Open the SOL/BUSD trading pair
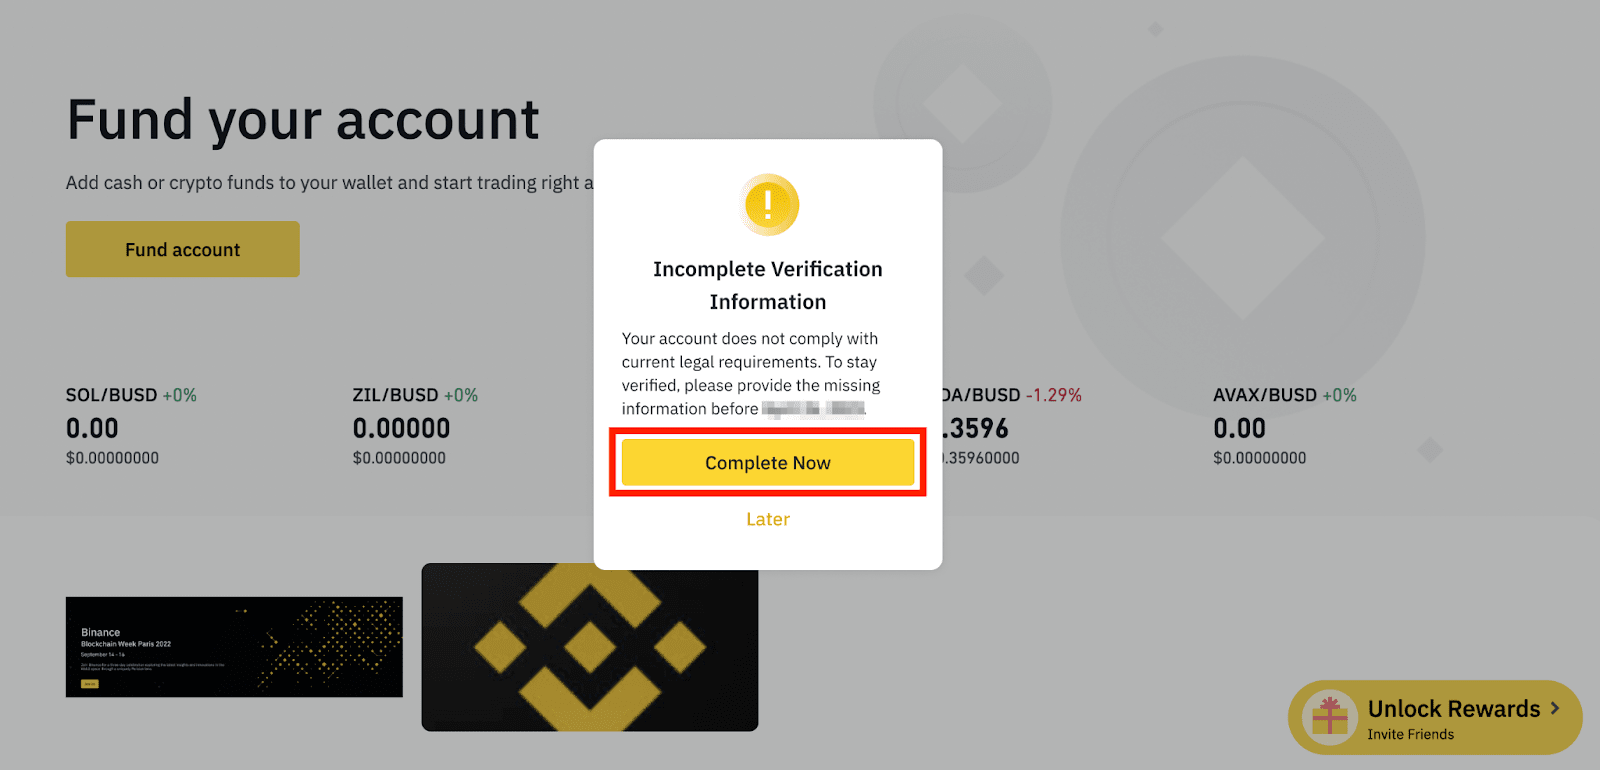 click(111, 395)
